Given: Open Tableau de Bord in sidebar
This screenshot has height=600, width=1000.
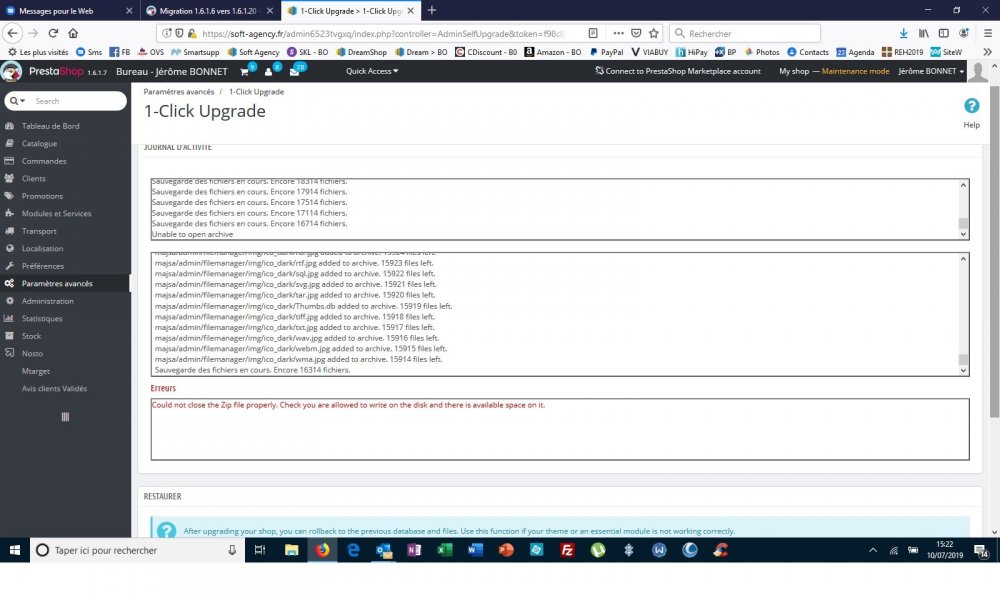Looking at the screenshot, I should click(x=50, y=126).
